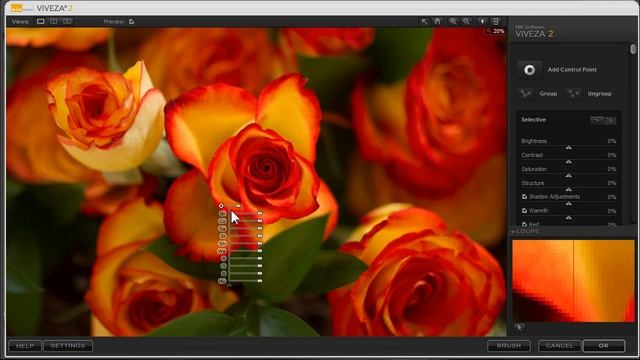Select the arrow selection tool
640x360 pixels.
coord(424,21)
